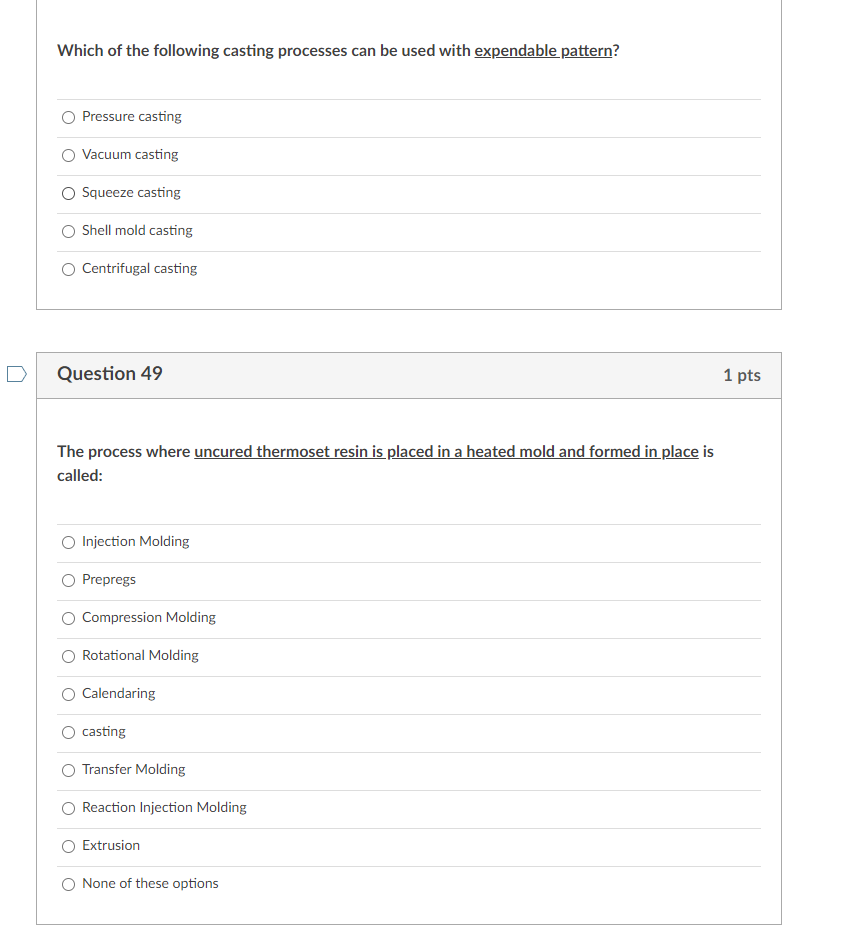The width and height of the screenshot is (854, 929).
Task: Choose Reaction Injection Molding
Action: (x=68, y=808)
